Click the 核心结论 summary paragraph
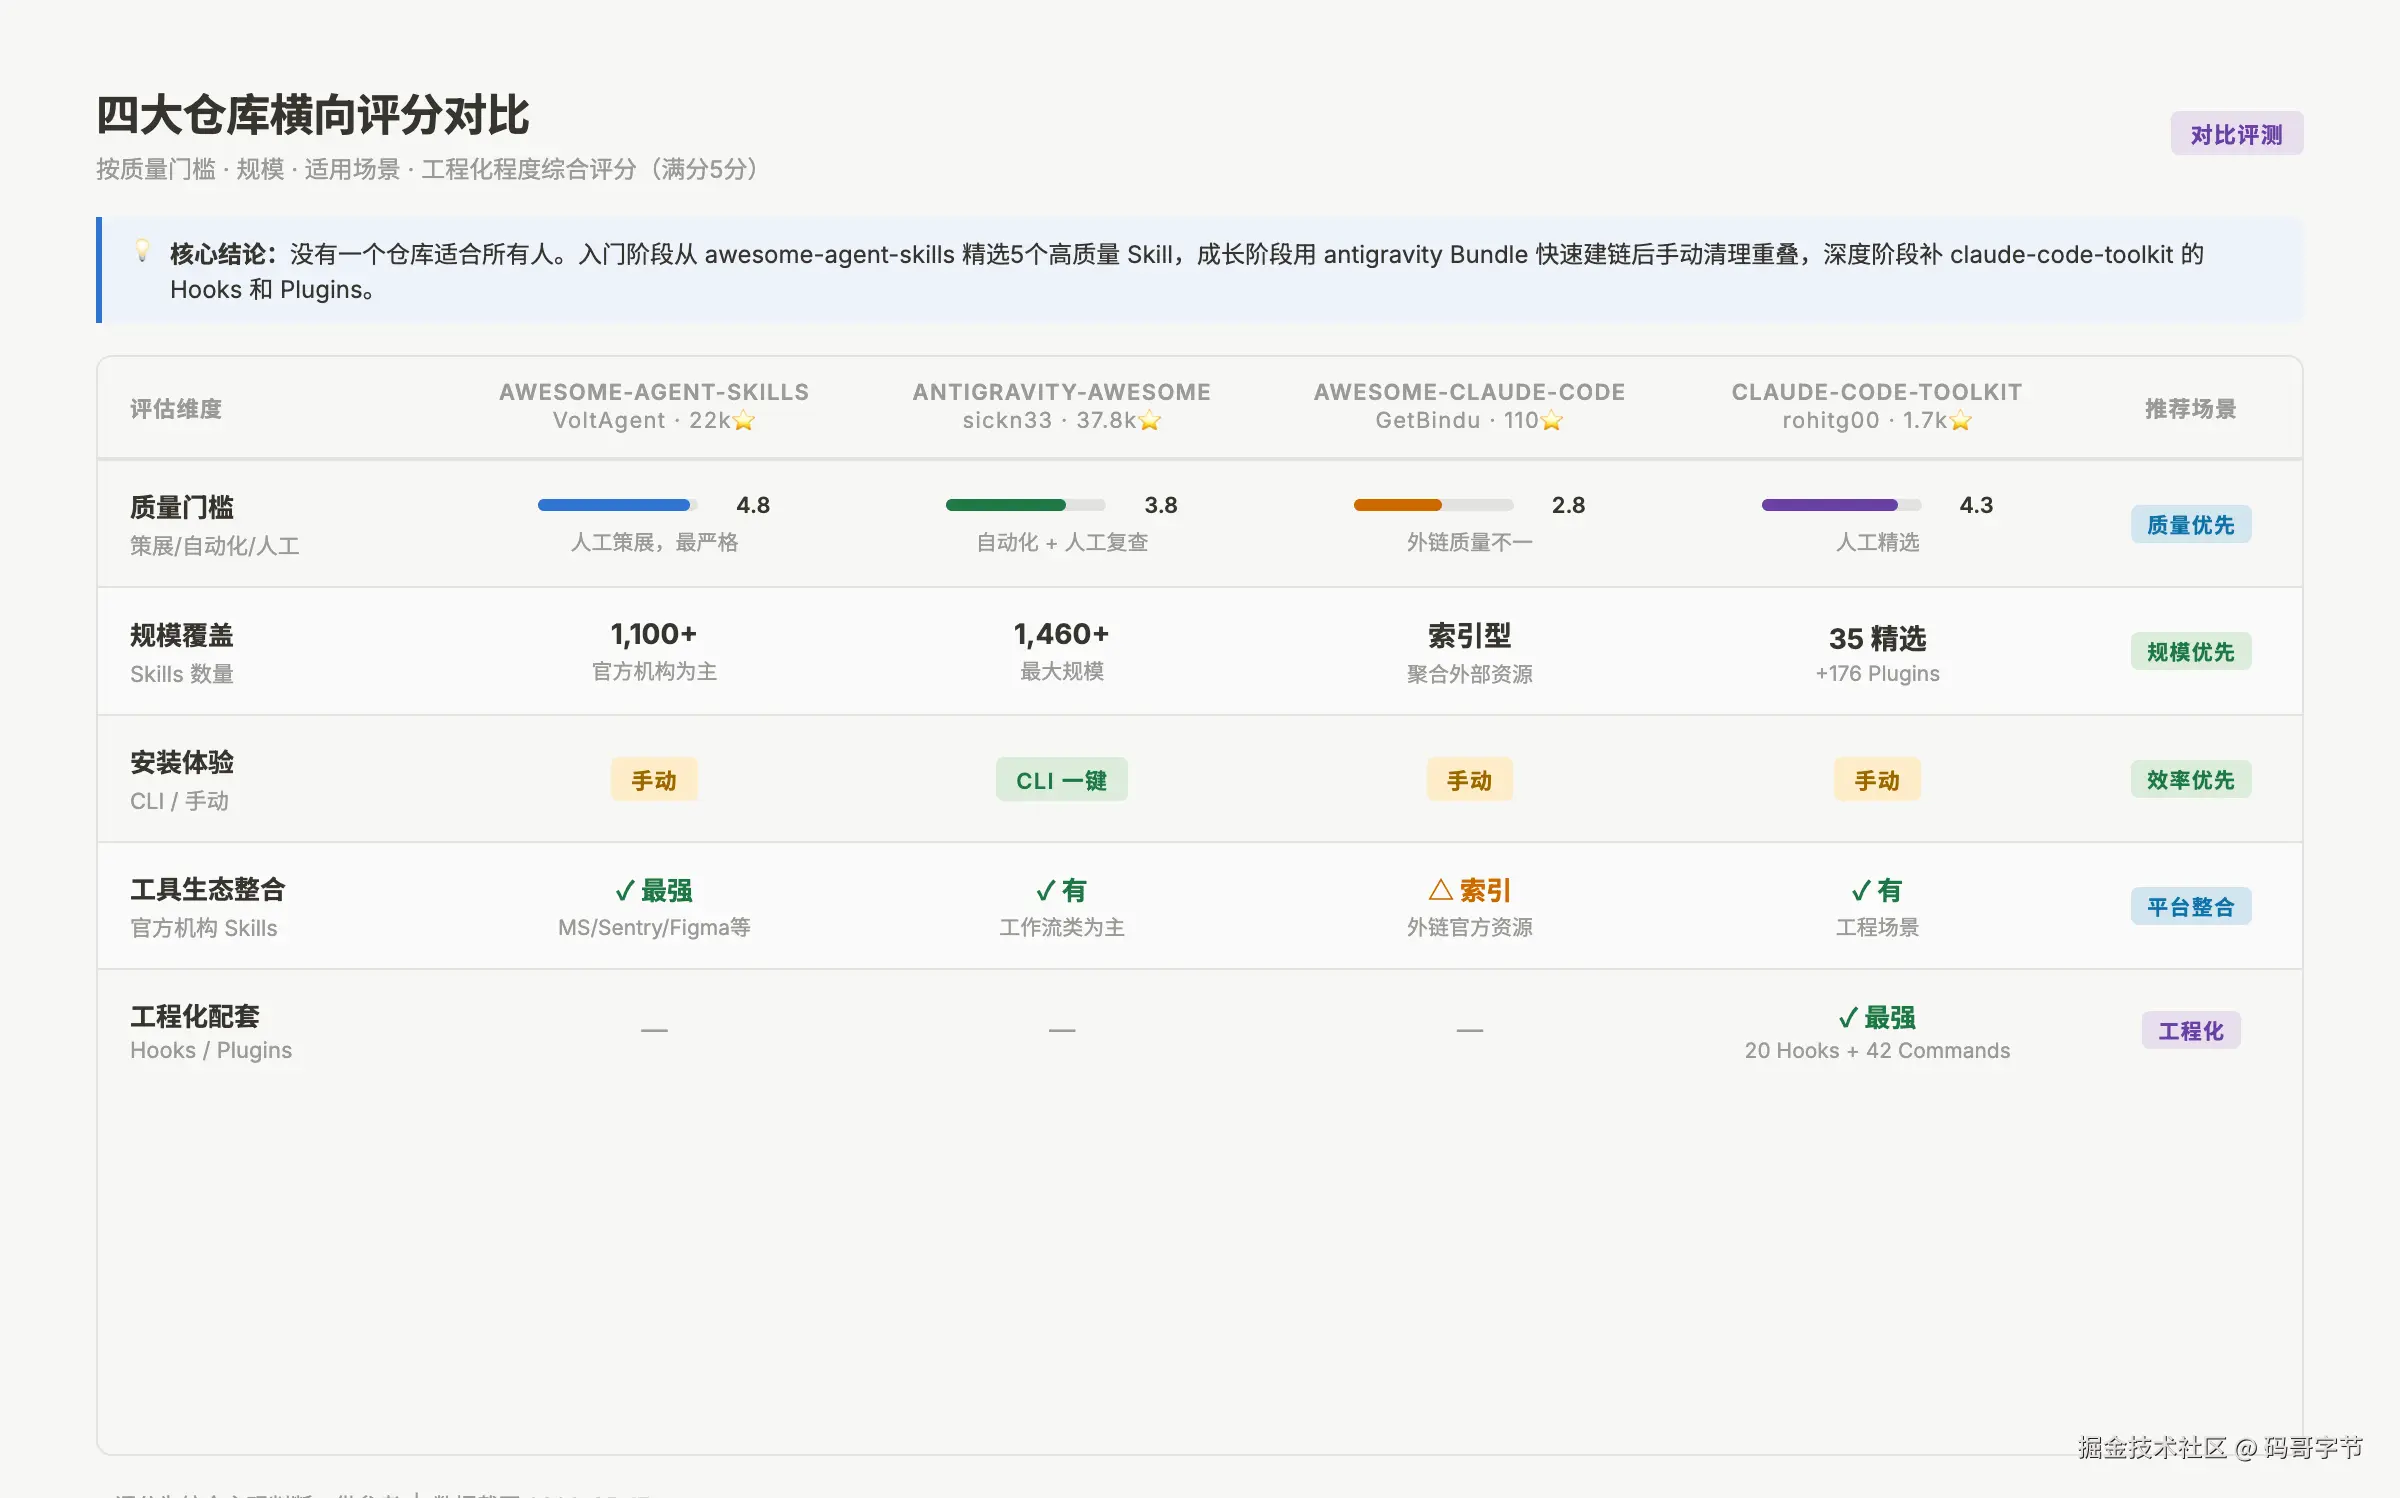Image resolution: width=2400 pixels, height=1498 pixels. (1186, 271)
